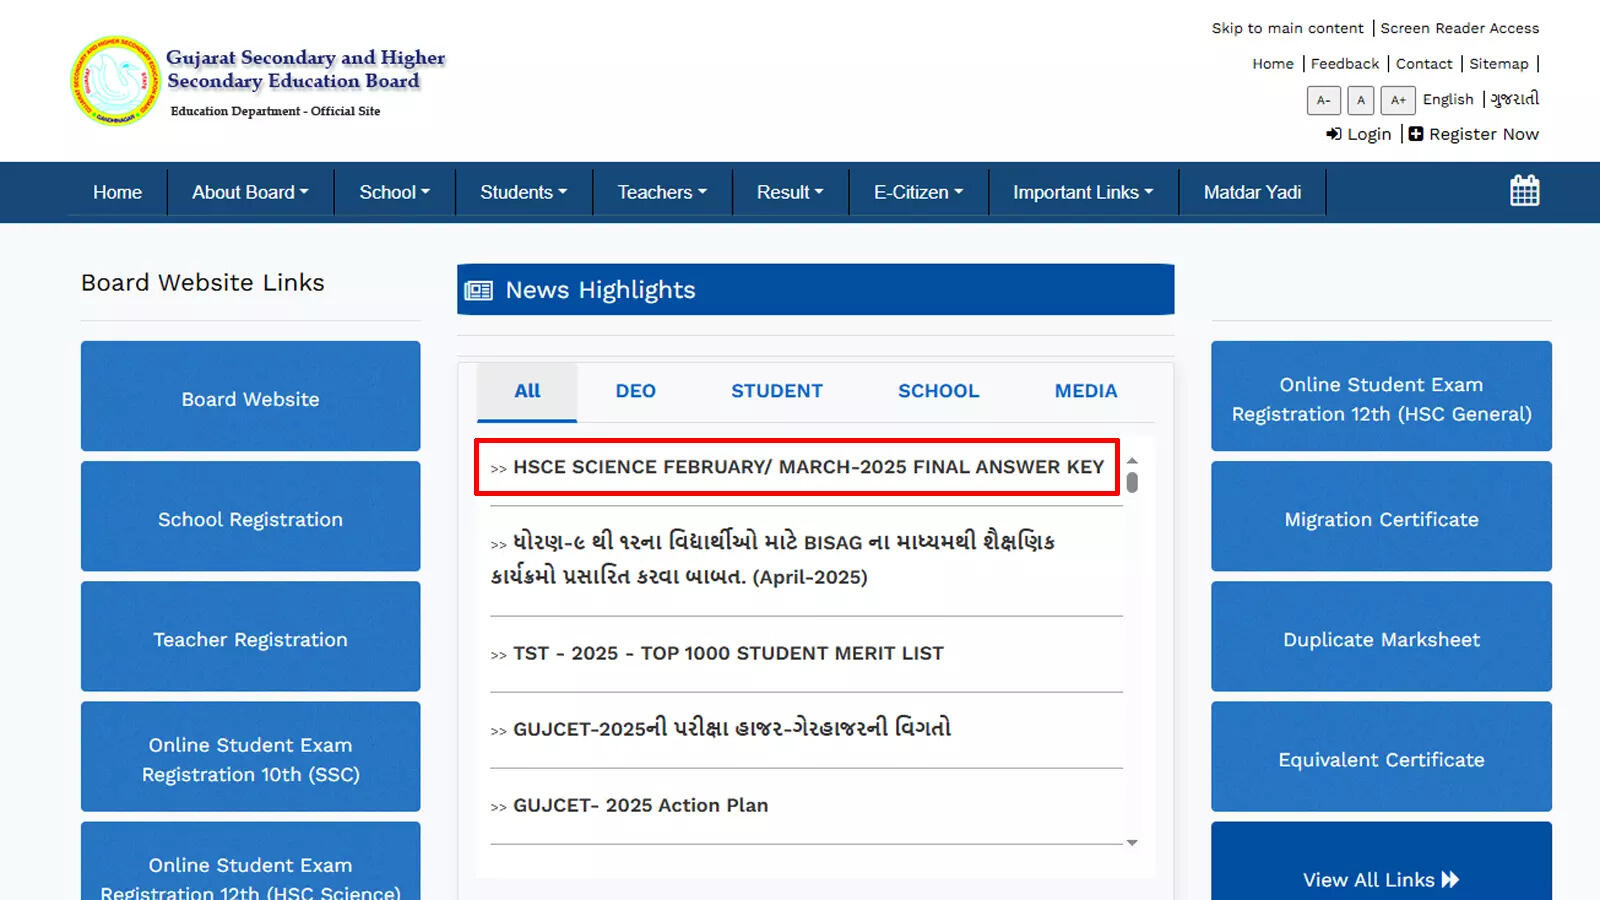
Task: Open the Teachers dropdown menu
Action: [662, 192]
